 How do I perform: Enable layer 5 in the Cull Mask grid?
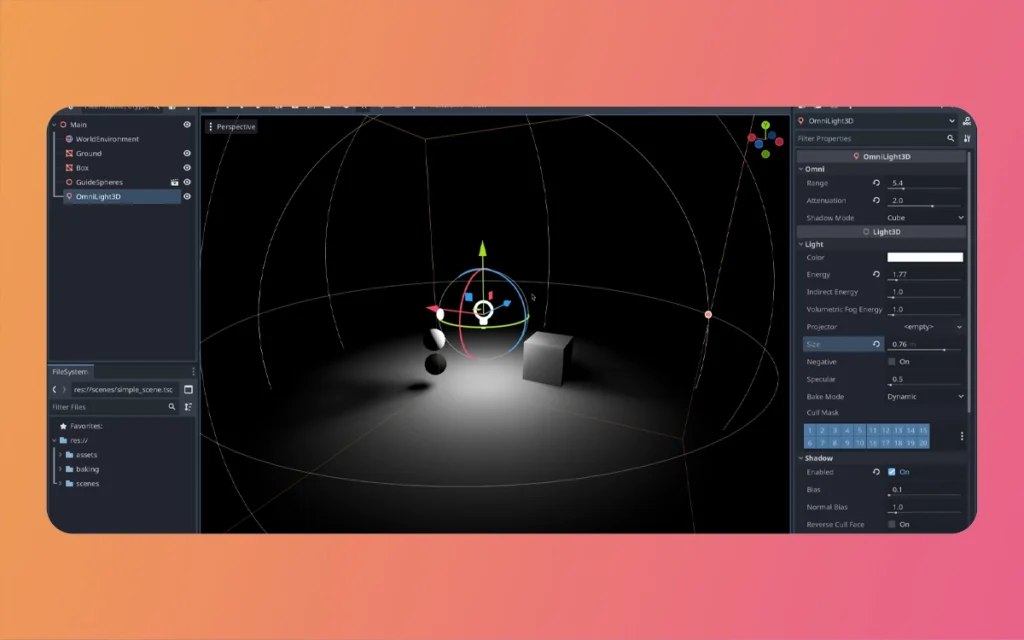point(860,430)
